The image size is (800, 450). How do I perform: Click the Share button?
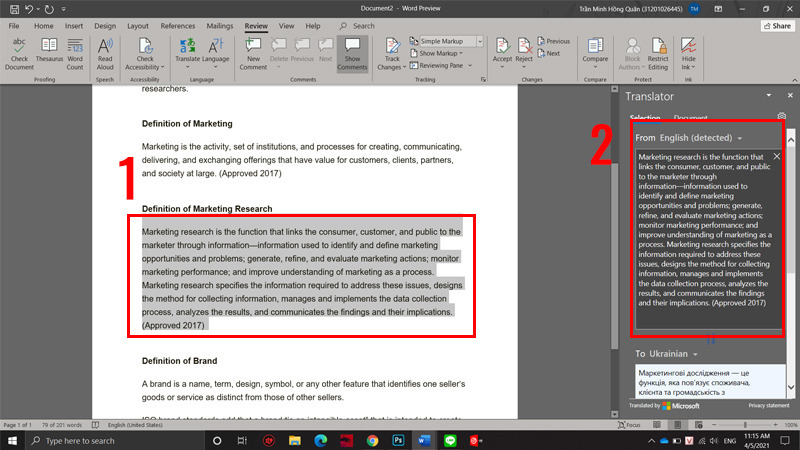tap(771, 25)
